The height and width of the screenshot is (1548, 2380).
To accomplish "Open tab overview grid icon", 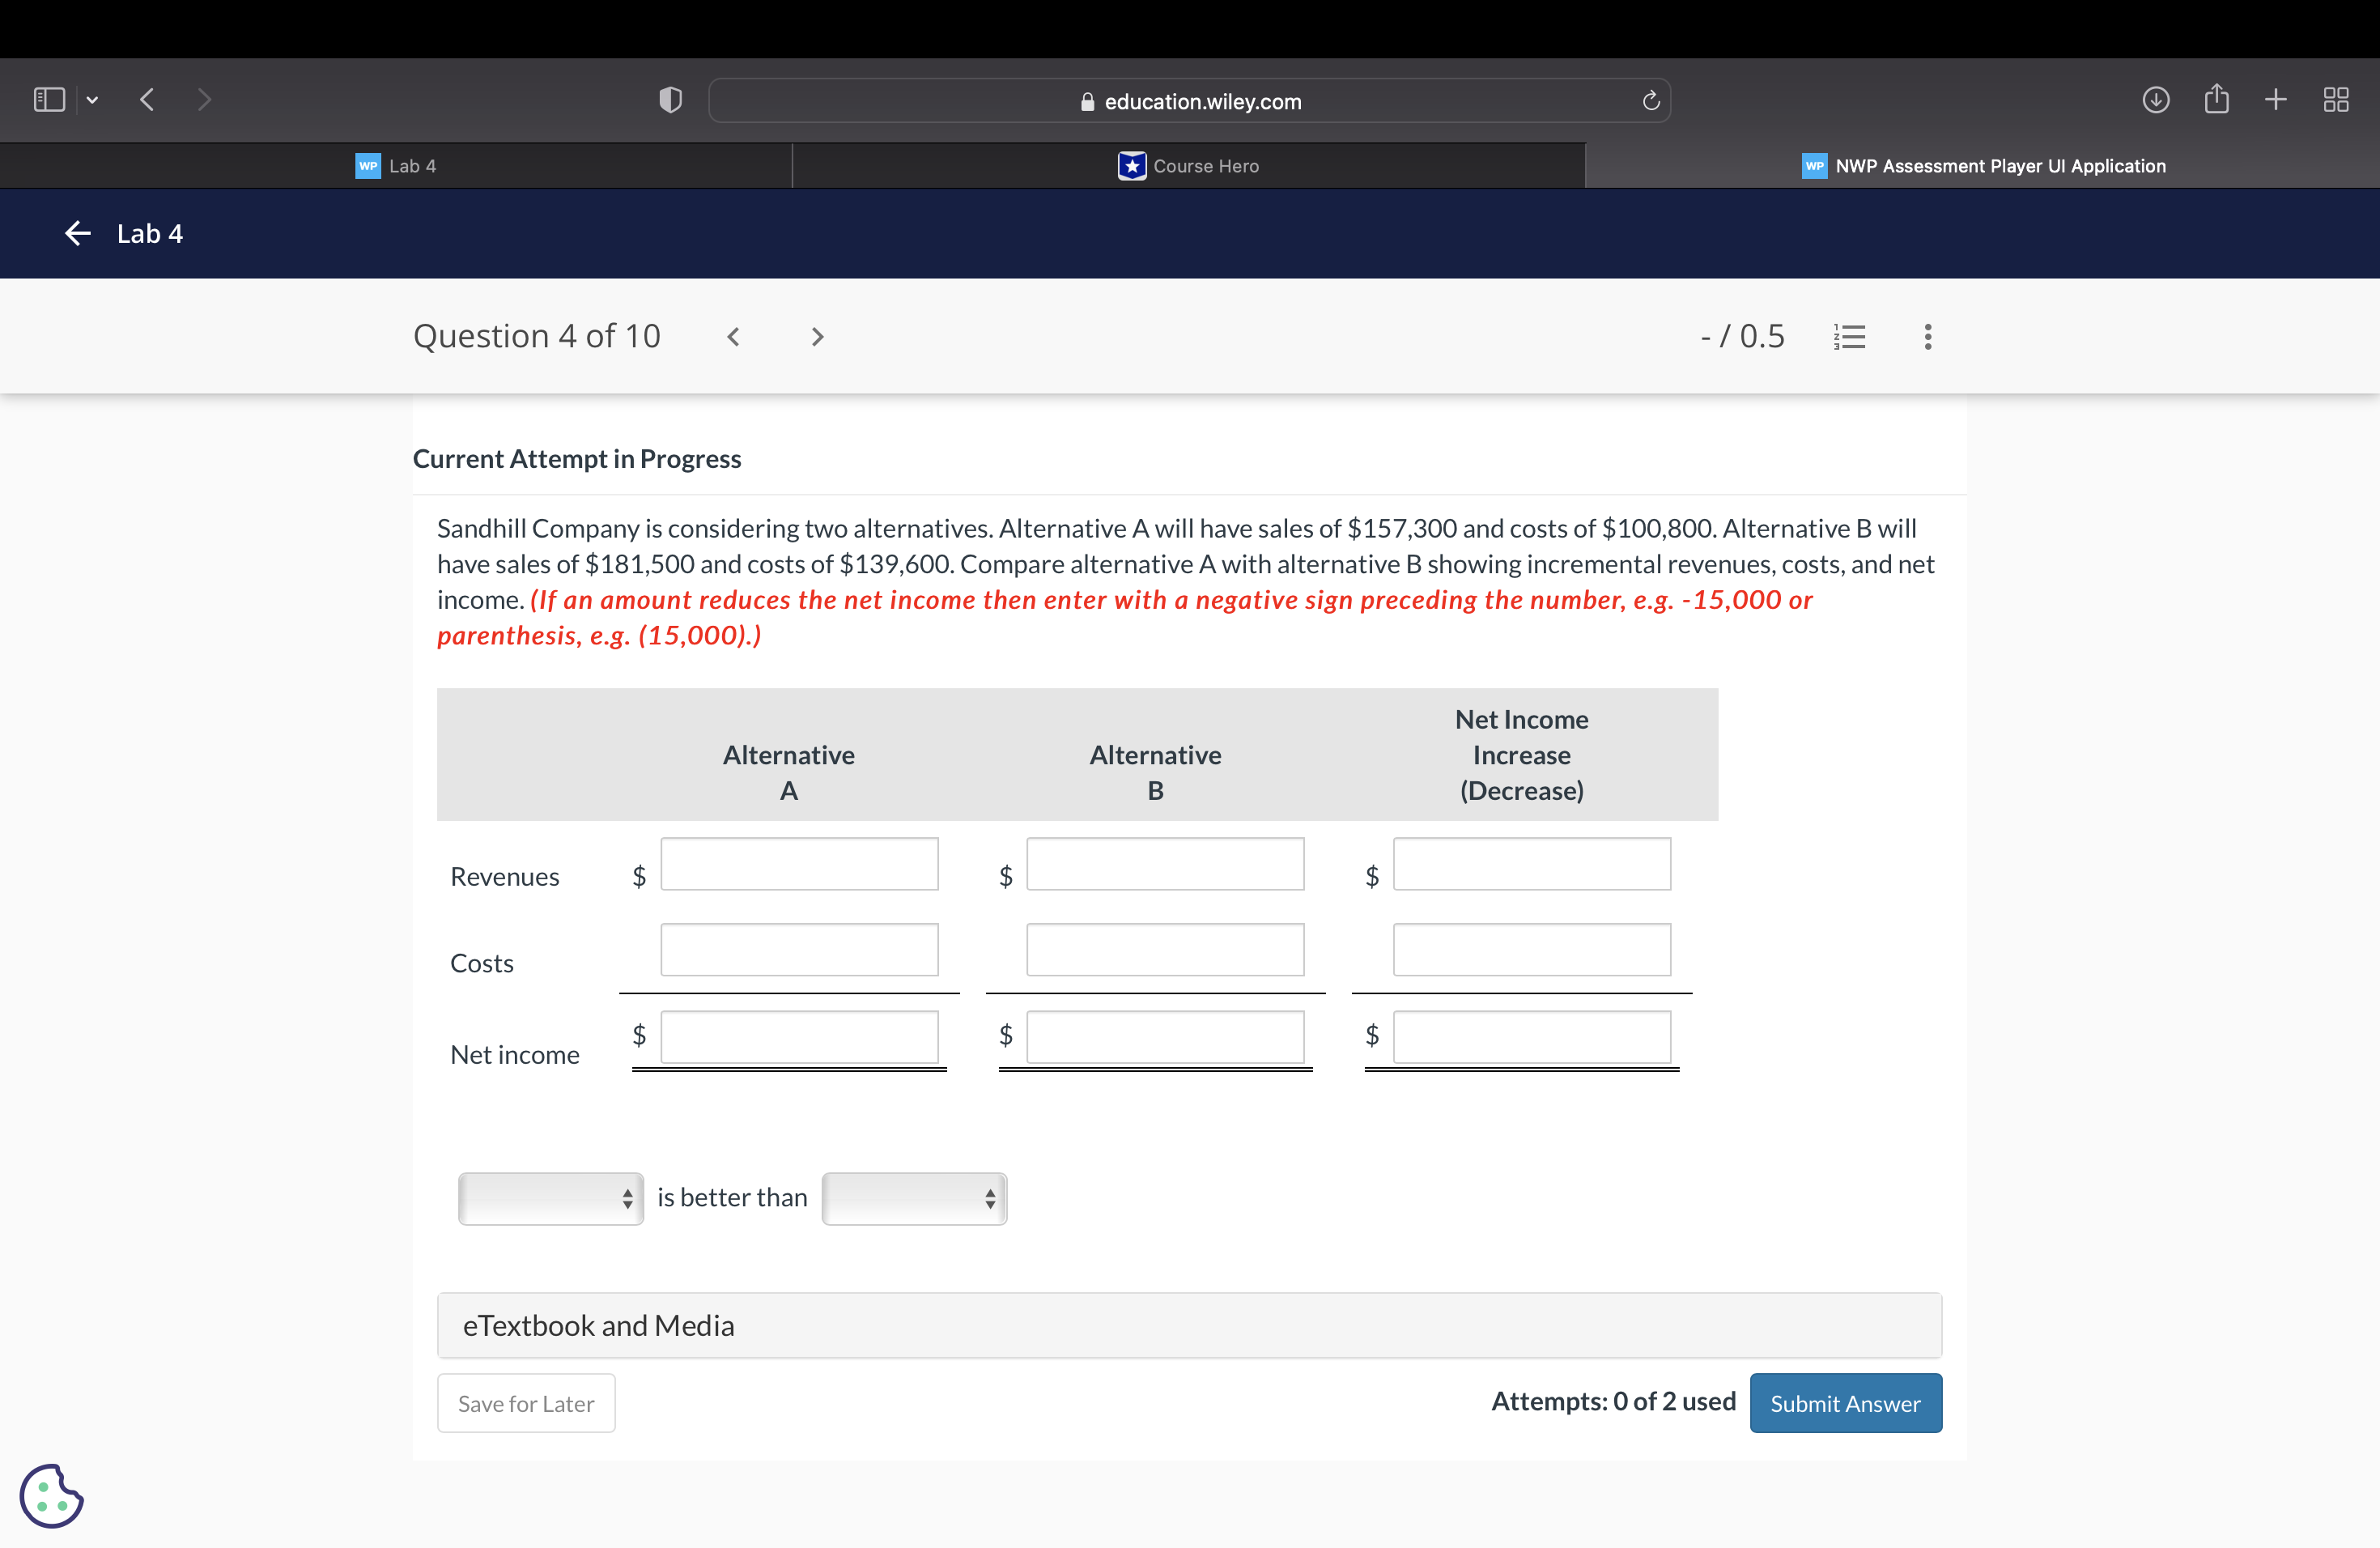I will [2335, 100].
